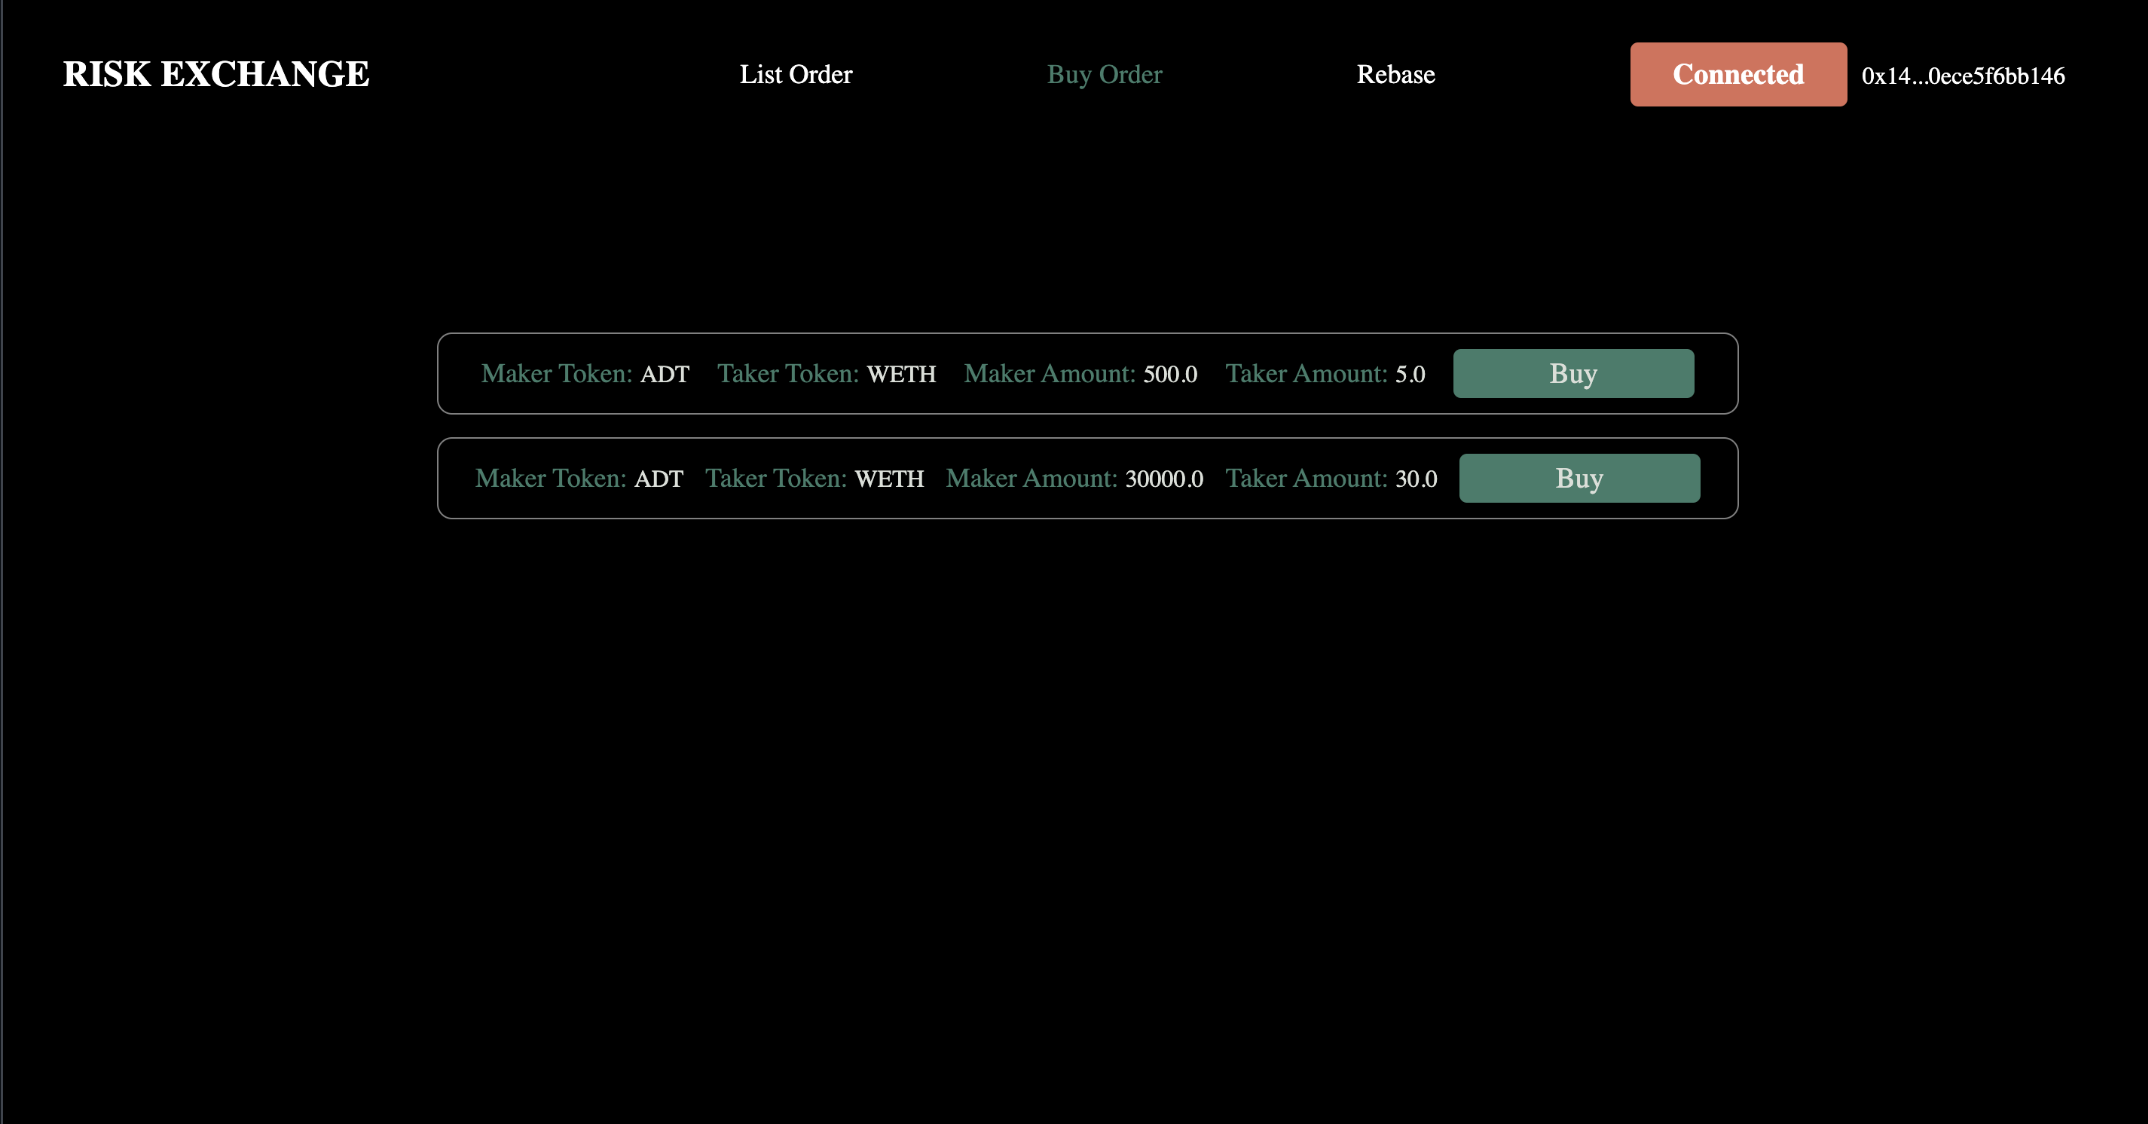Click Taker Amount 30.0 value

pyautogui.click(x=1416, y=479)
